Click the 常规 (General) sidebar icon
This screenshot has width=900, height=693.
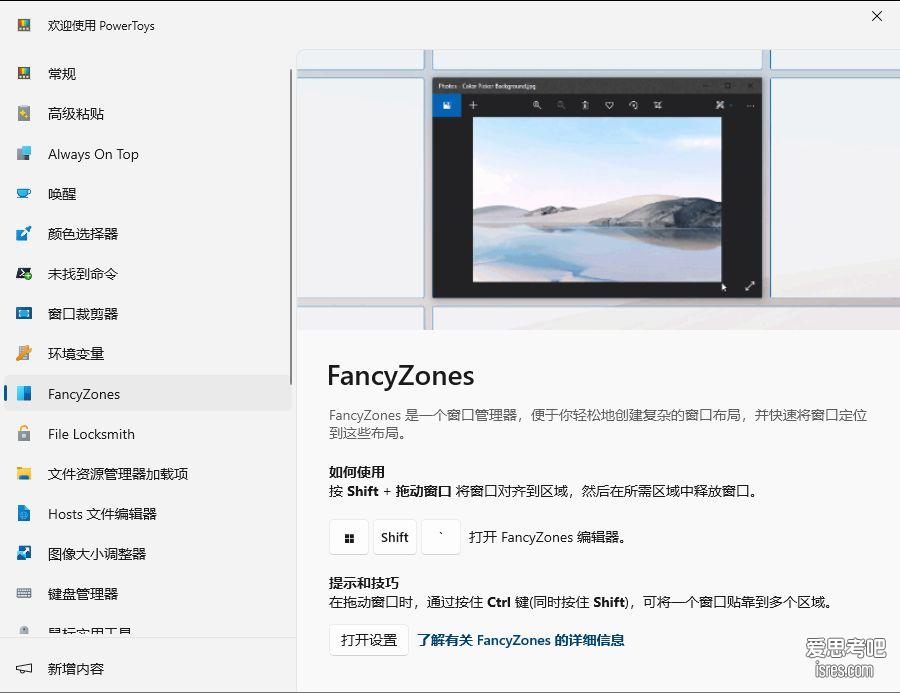pyautogui.click(x=24, y=73)
